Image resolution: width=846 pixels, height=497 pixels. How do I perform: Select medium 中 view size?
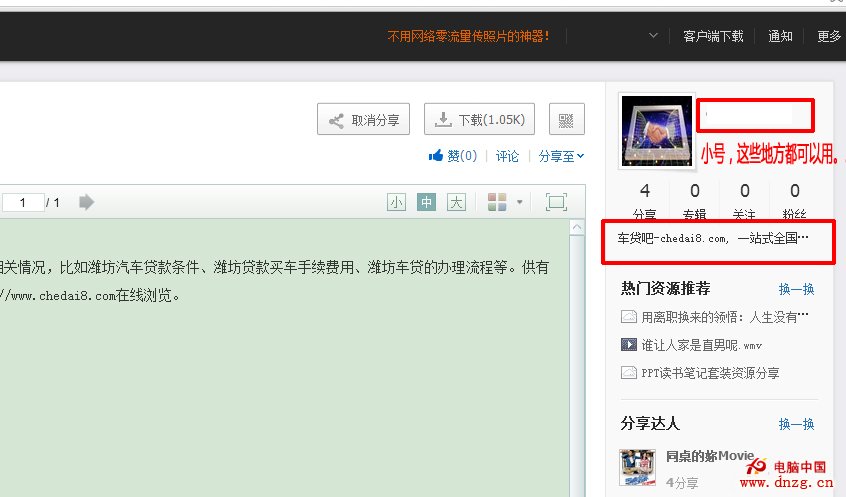pyautogui.click(x=426, y=202)
